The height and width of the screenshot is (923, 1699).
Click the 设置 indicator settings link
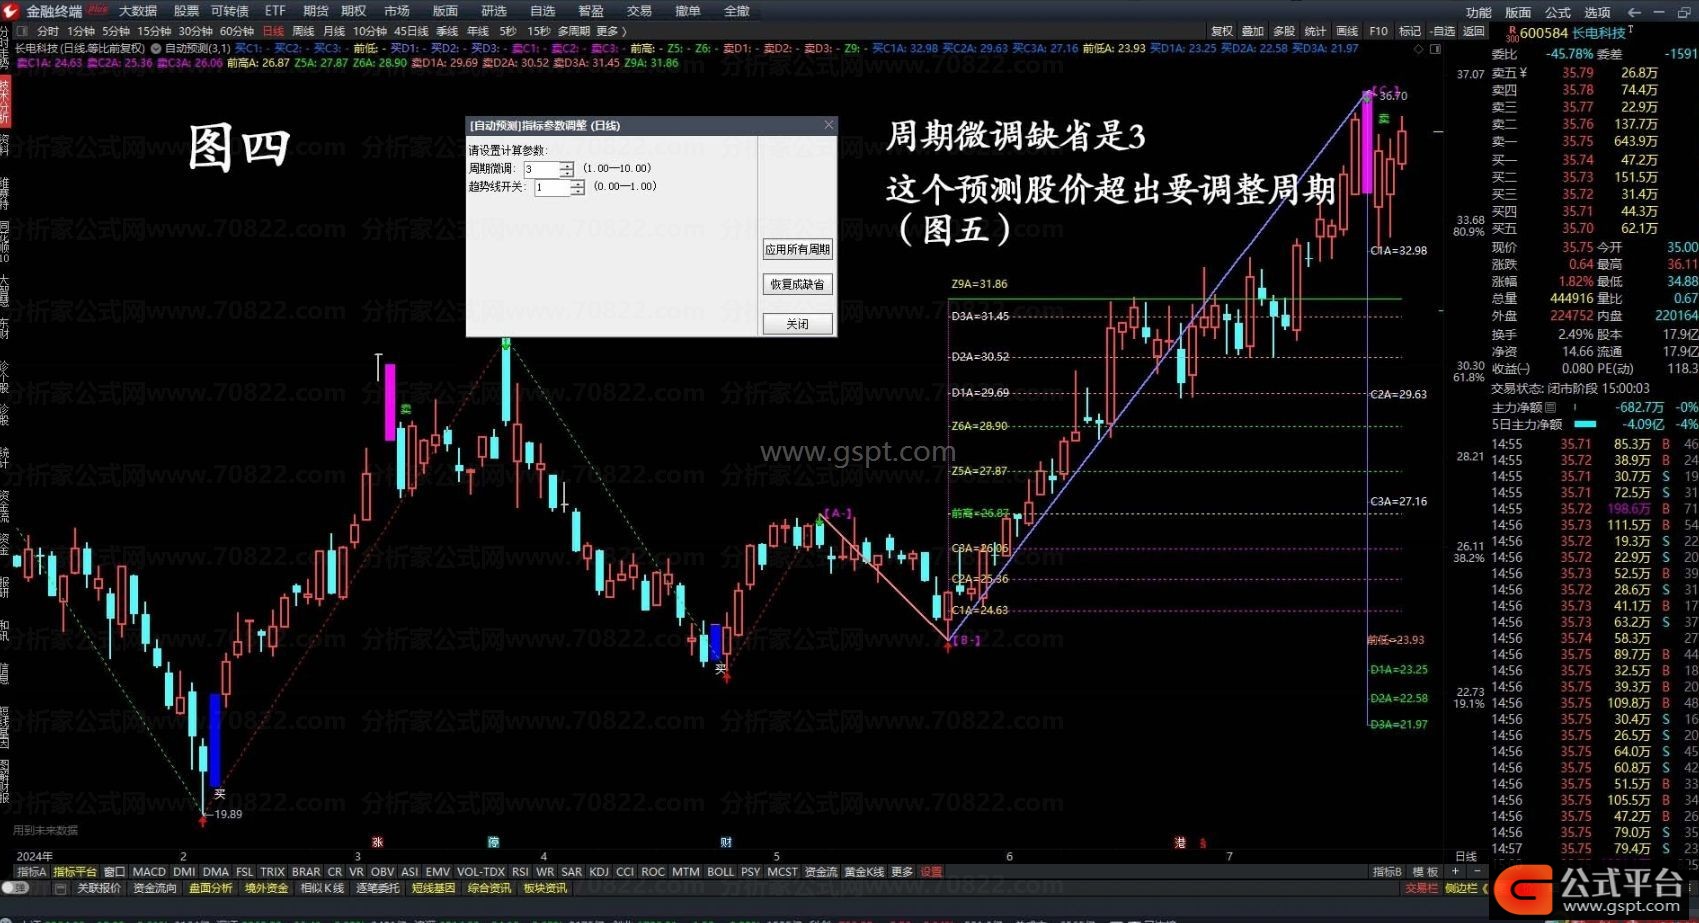931,872
